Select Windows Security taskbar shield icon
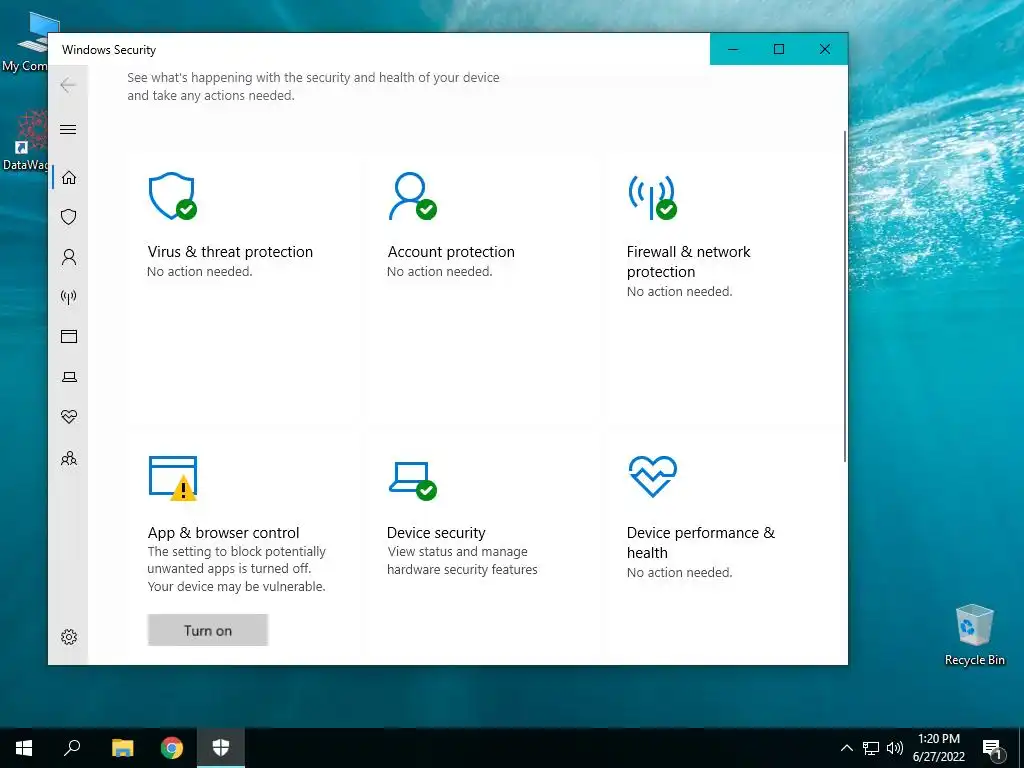The image size is (1024, 768). (x=221, y=748)
